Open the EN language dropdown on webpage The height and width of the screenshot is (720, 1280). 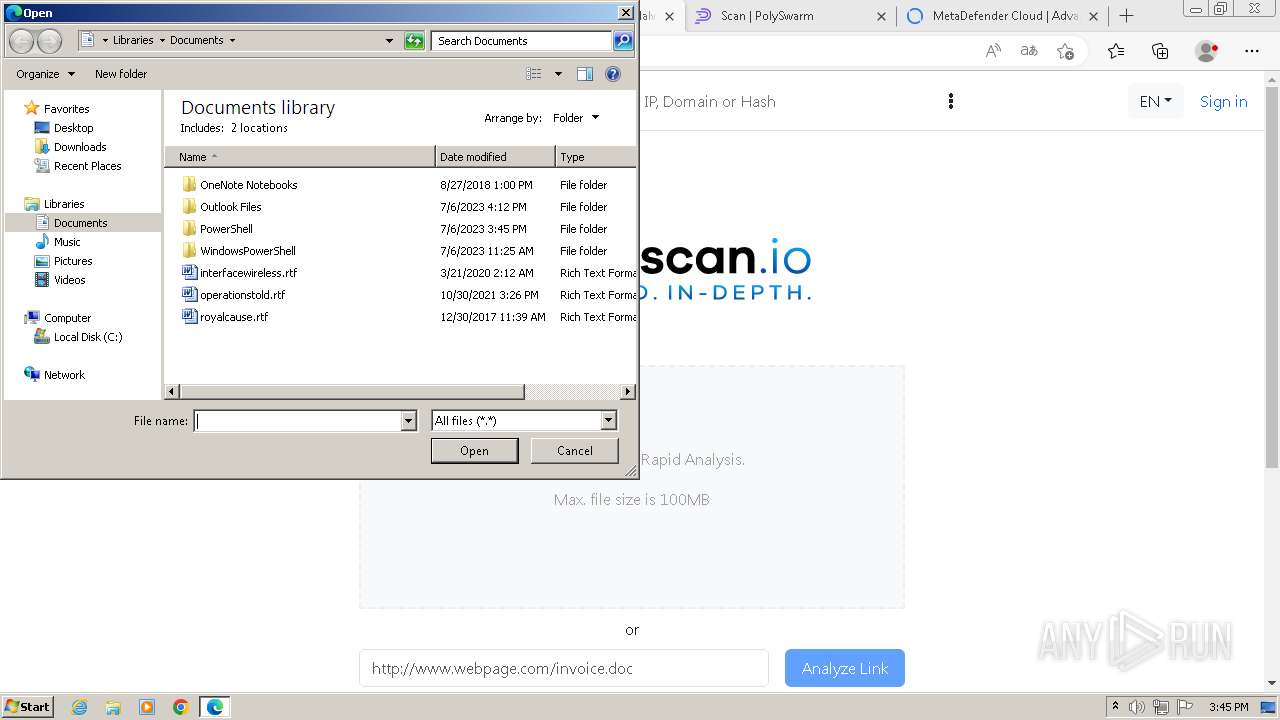[x=1155, y=101]
